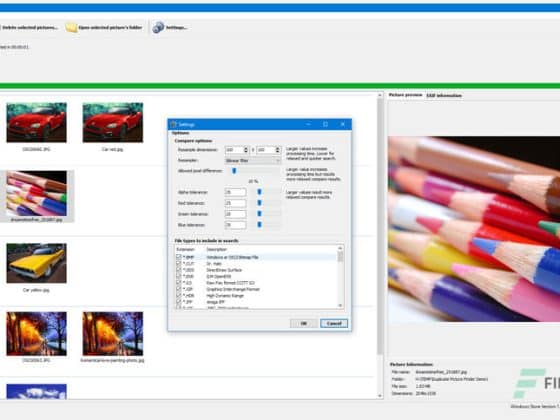Click the Green tolerance input field
The image size is (560, 420).
coord(235,214)
